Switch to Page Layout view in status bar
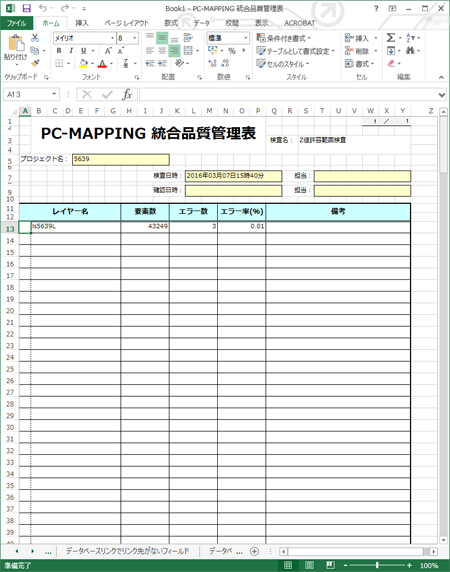Screen dimensions: 450x572 [309, 565]
